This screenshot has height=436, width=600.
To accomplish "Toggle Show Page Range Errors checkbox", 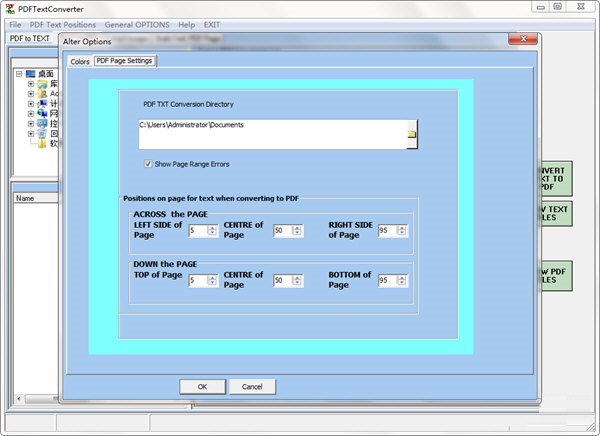I will (x=148, y=164).
